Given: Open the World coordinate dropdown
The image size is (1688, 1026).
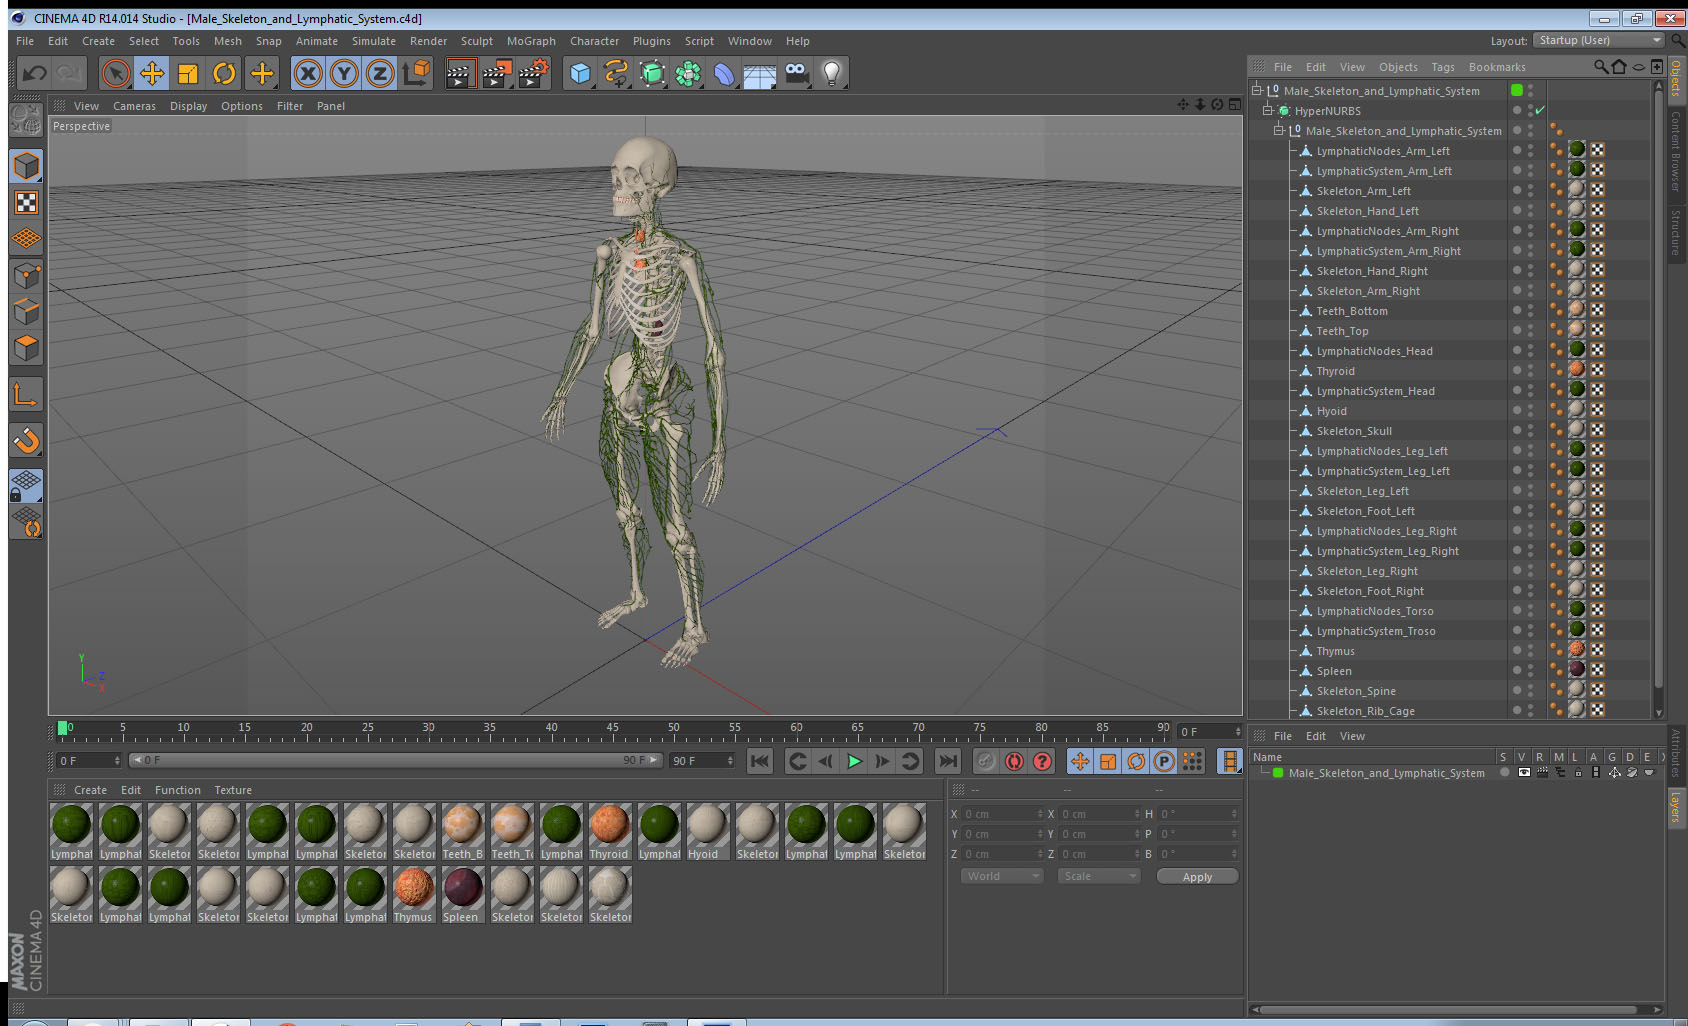Looking at the screenshot, I should click(x=1003, y=876).
